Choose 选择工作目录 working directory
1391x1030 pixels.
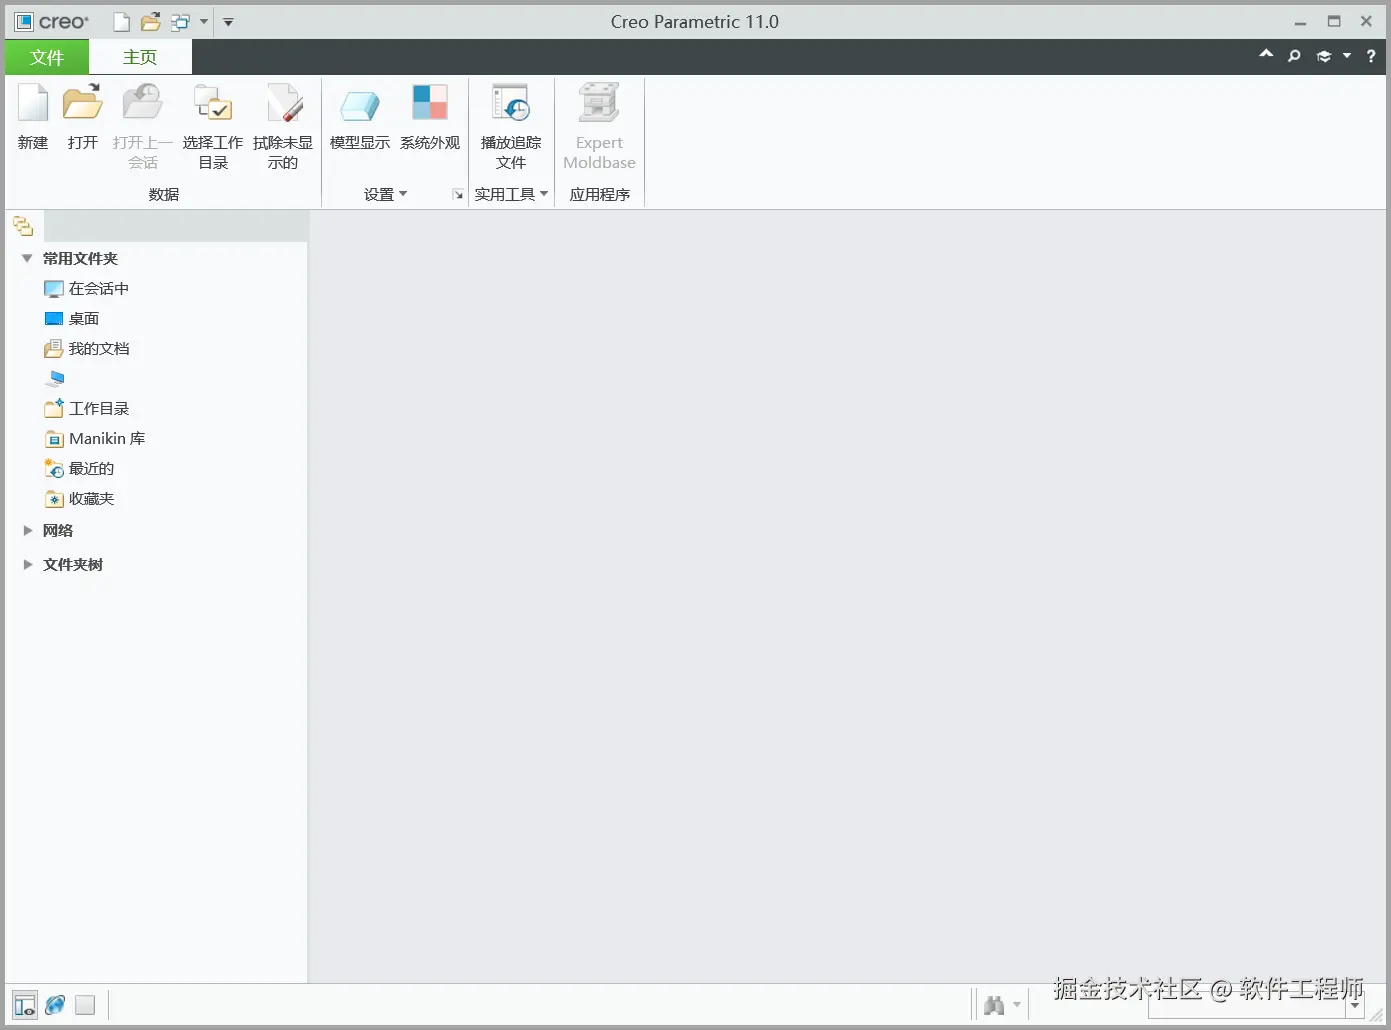[212, 126]
